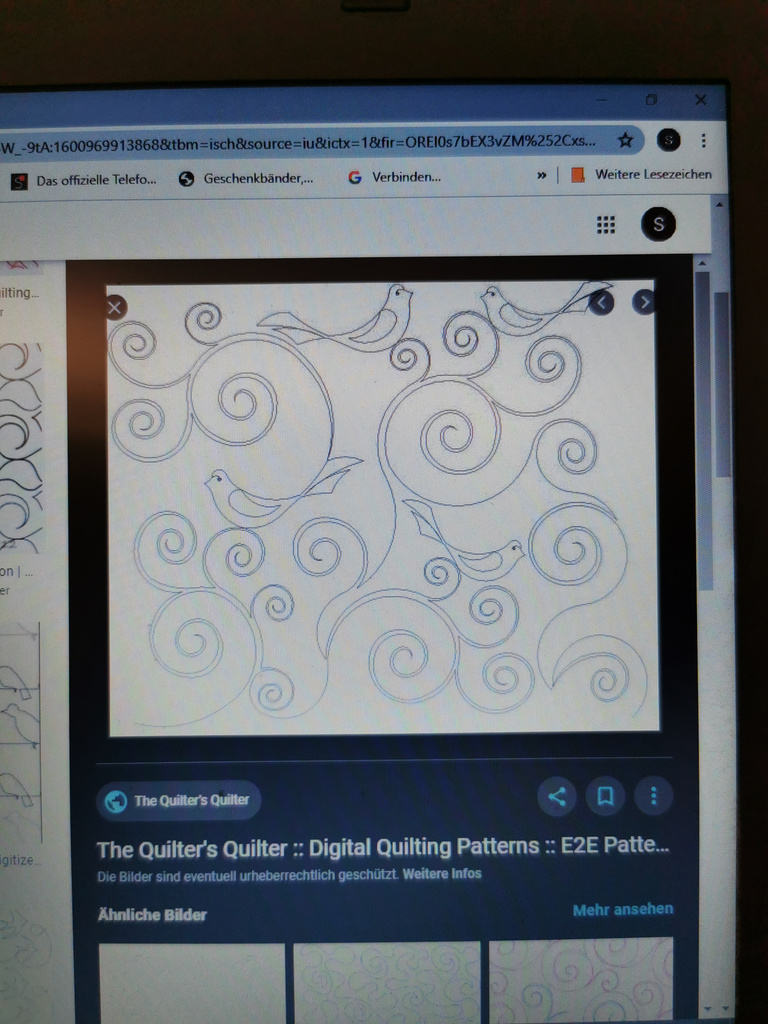Open the Google apps grid
The height and width of the screenshot is (1024, 768).
606,225
